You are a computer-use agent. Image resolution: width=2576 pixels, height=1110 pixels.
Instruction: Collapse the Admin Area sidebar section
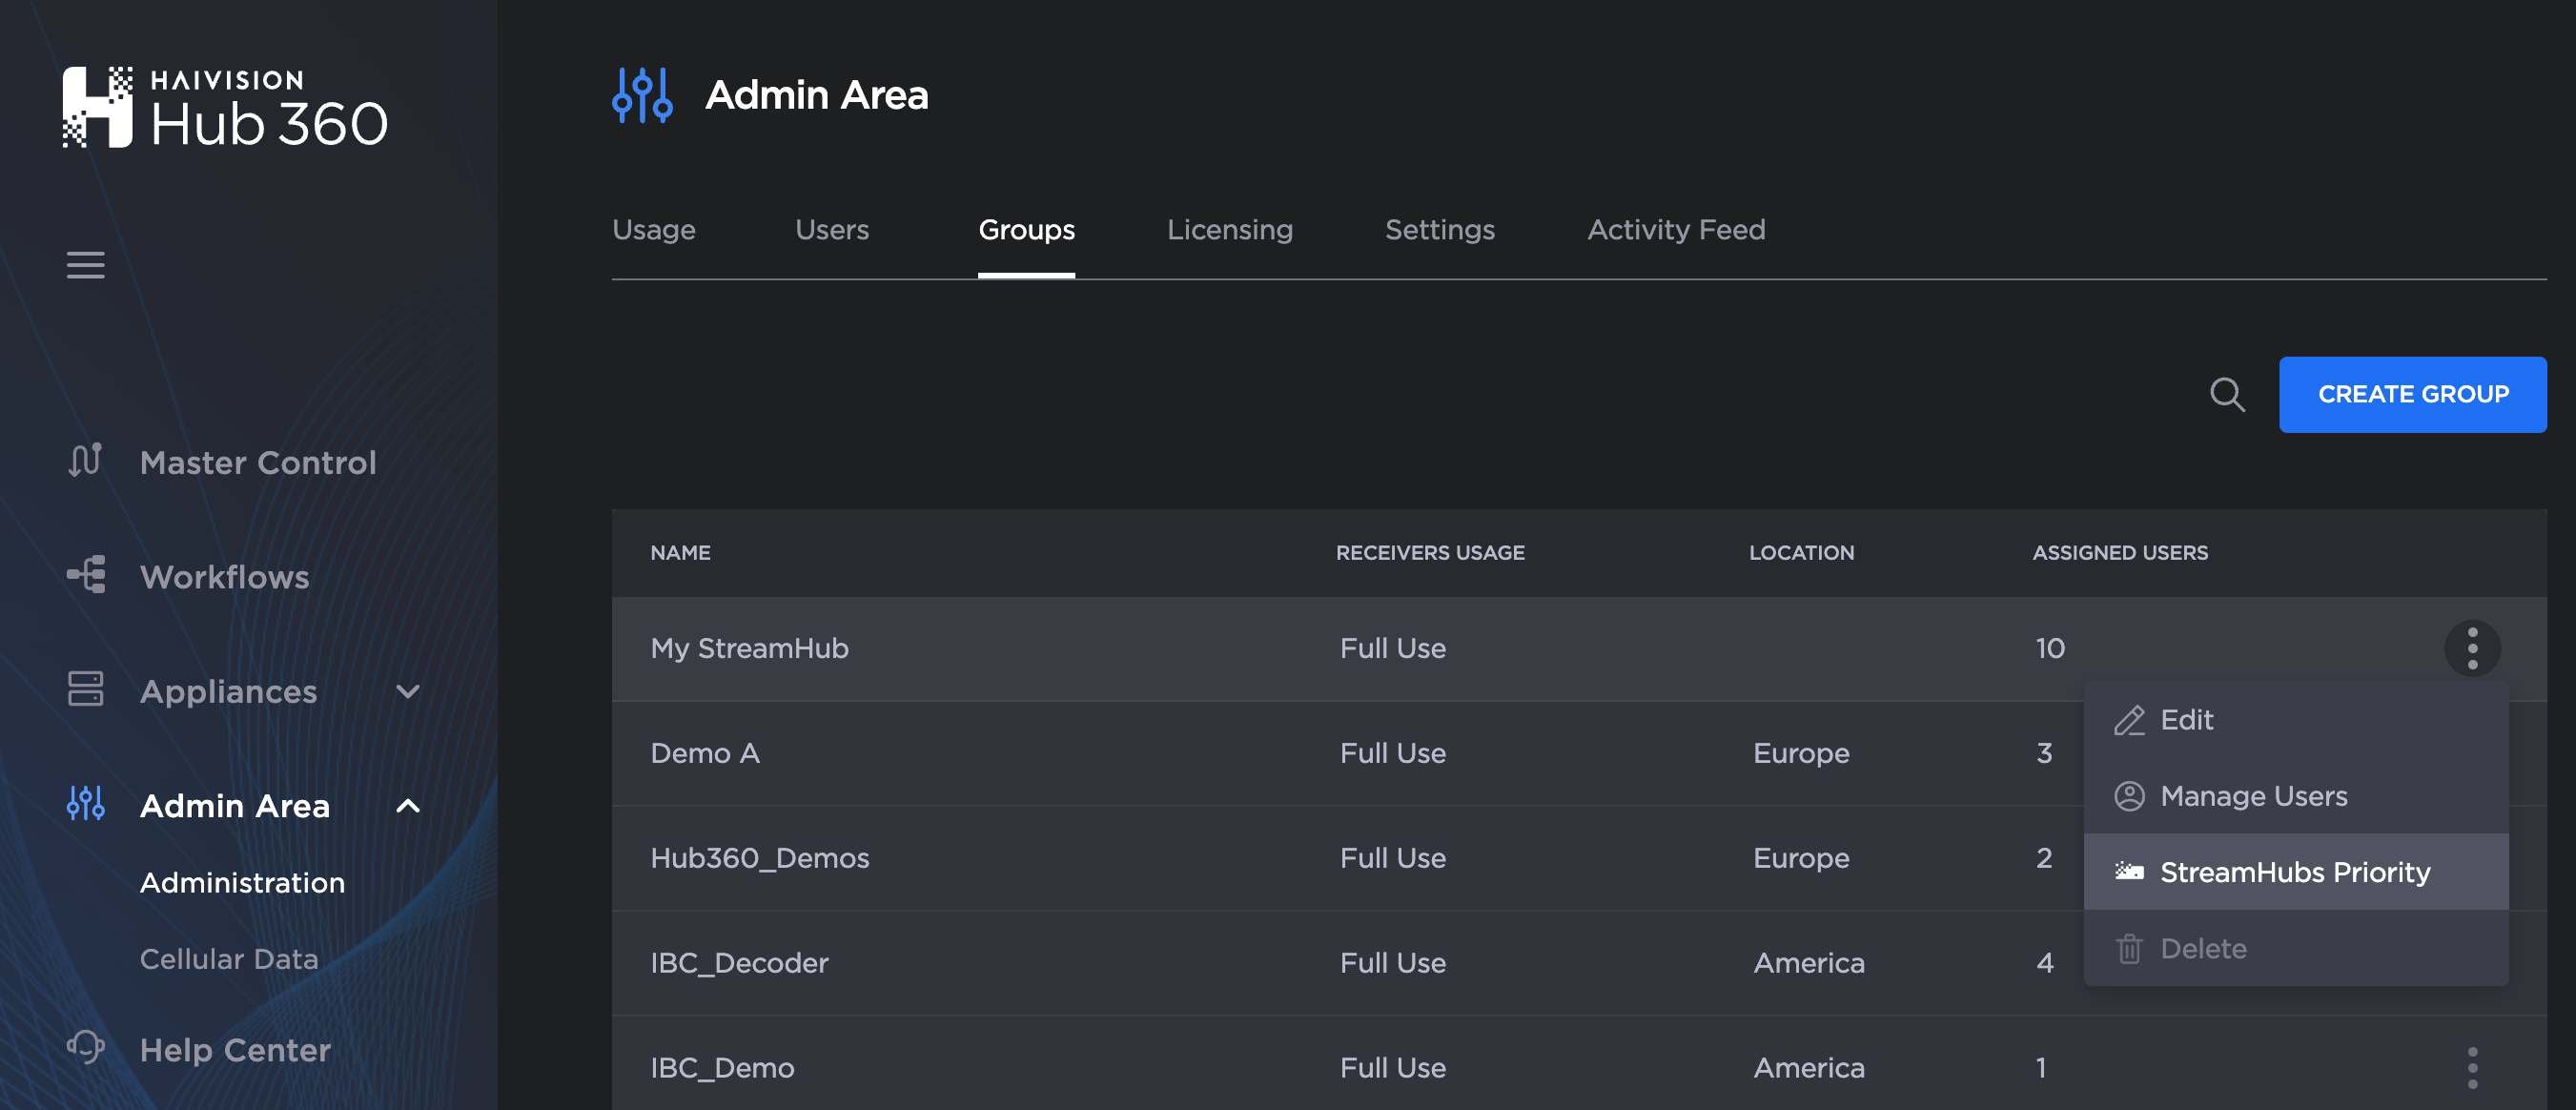pyautogui.click(x=407, y=805)
